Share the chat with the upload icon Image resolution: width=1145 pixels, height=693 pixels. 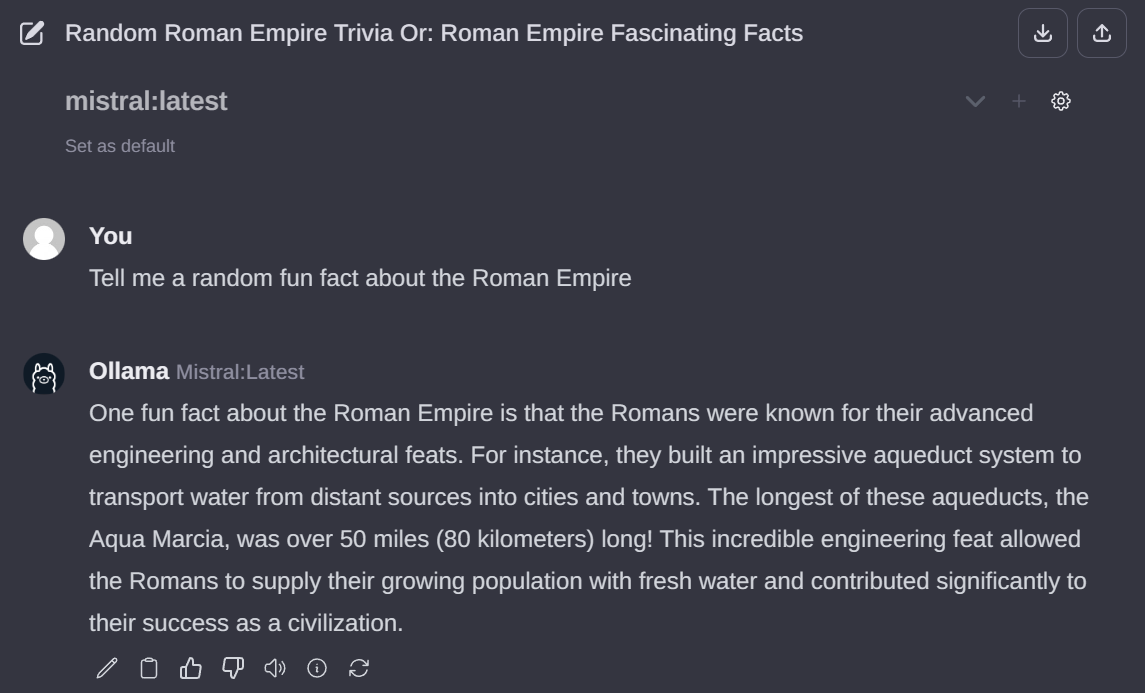coord(1102,33)
